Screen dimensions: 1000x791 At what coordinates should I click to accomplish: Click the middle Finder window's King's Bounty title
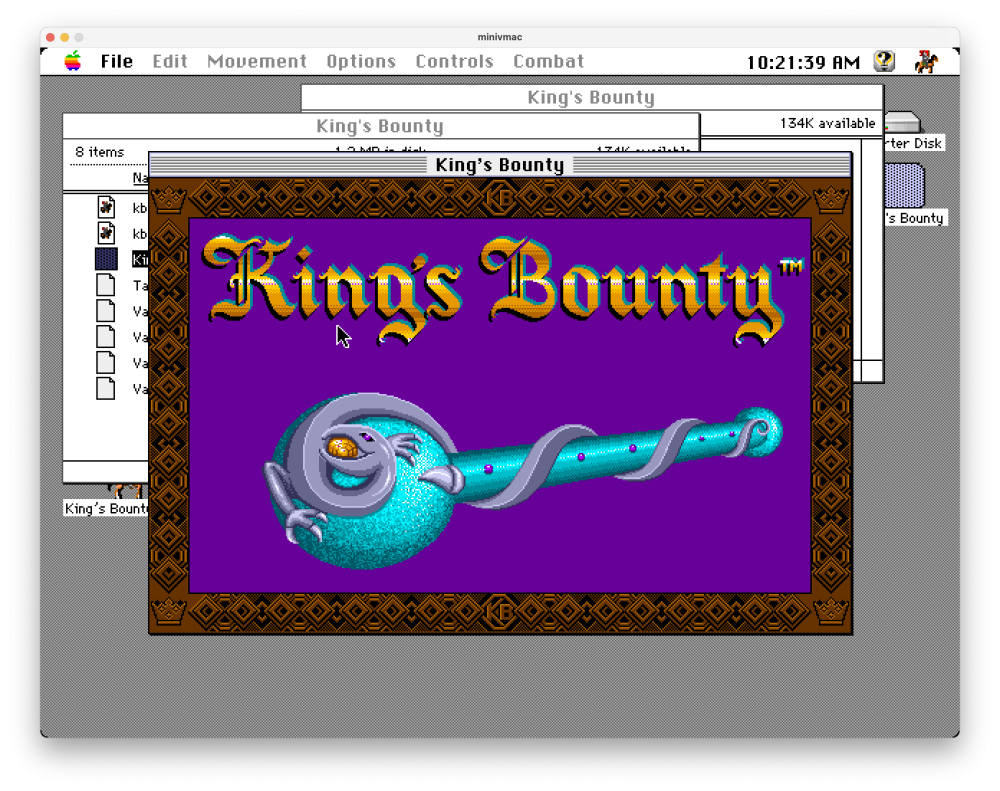(x=379, y=126)
